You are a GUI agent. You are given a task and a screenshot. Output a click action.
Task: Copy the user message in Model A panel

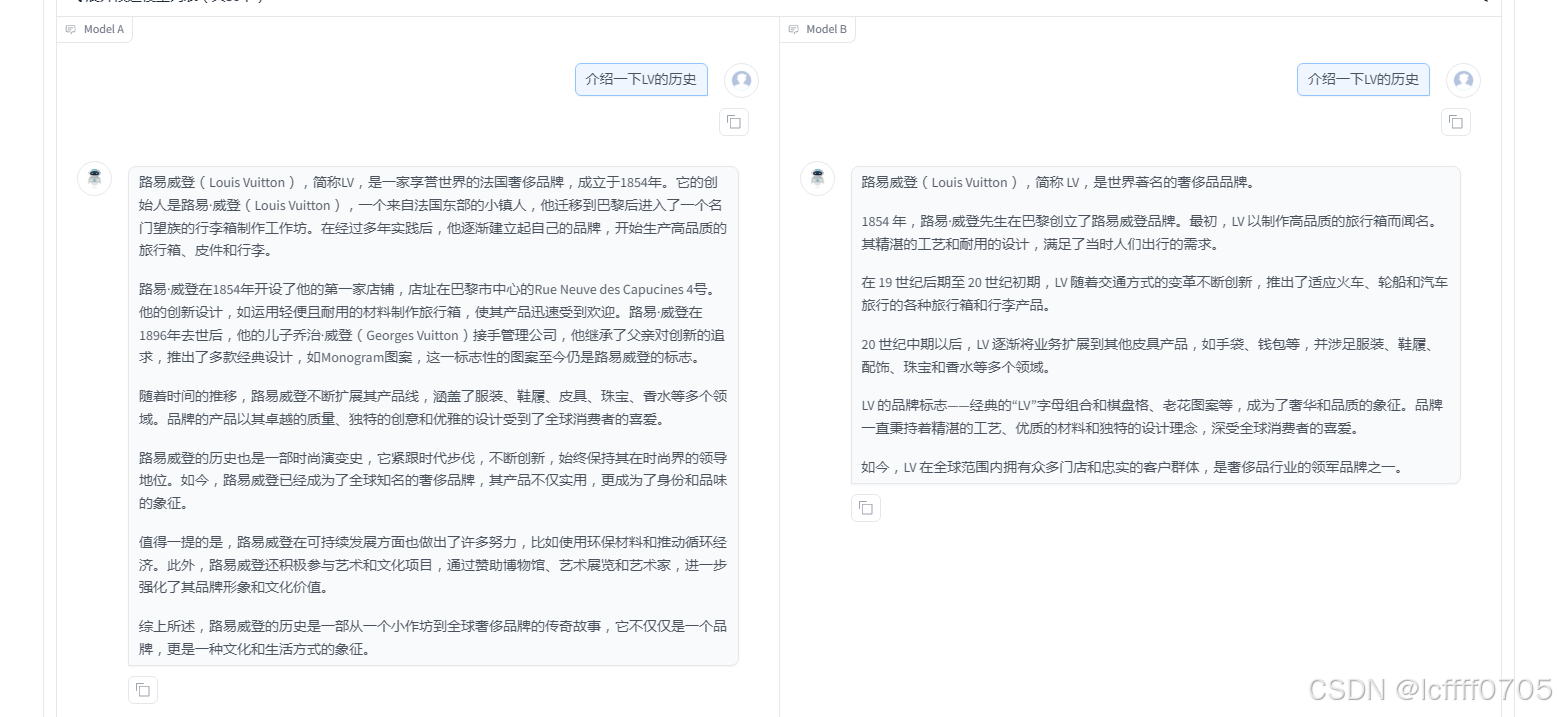(x=734, y=122)
